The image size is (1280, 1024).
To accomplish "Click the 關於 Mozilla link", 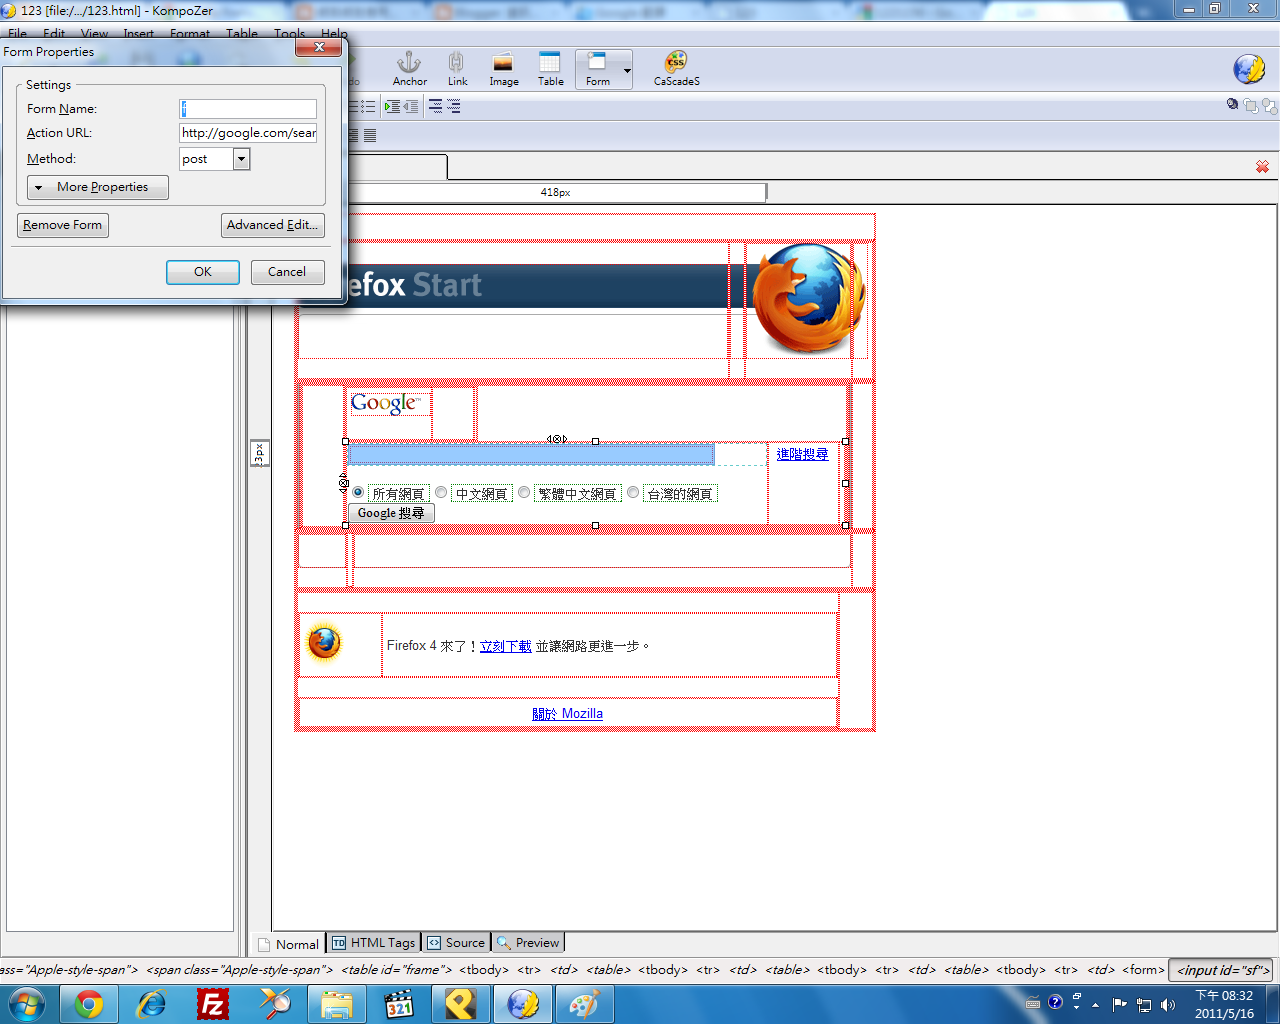I will (x=567, y=713).
